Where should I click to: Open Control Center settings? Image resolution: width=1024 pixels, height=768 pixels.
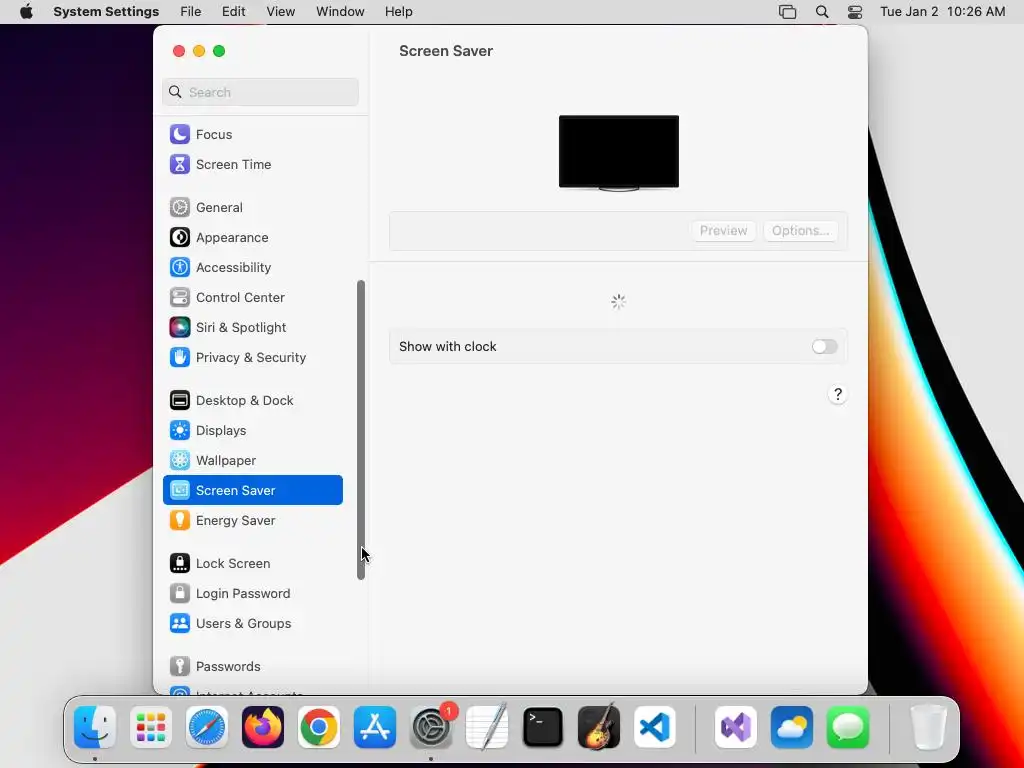click(x=253, y=297)
